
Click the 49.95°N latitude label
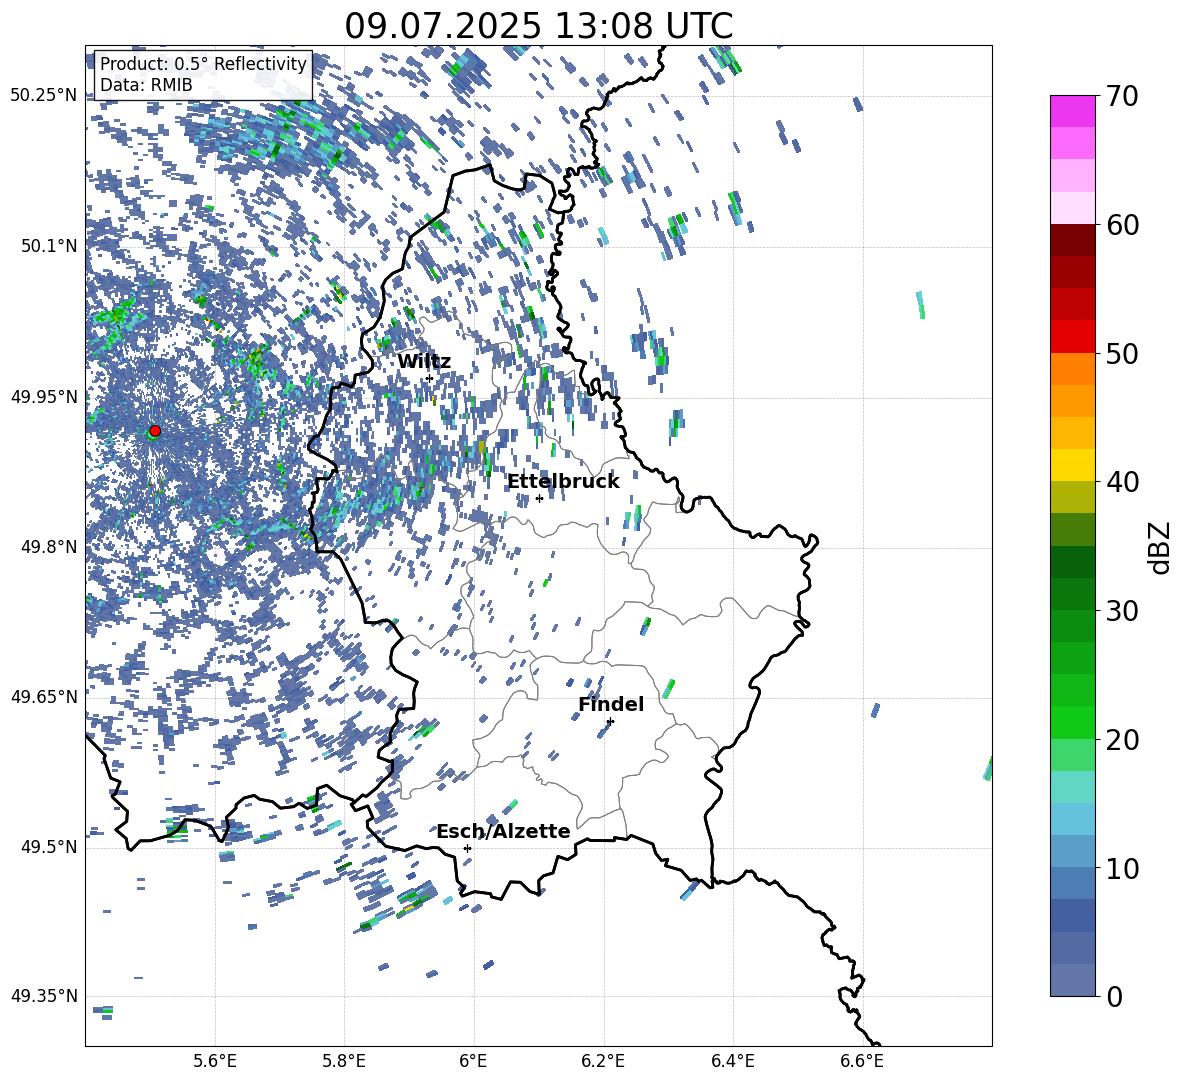(44, 397)
